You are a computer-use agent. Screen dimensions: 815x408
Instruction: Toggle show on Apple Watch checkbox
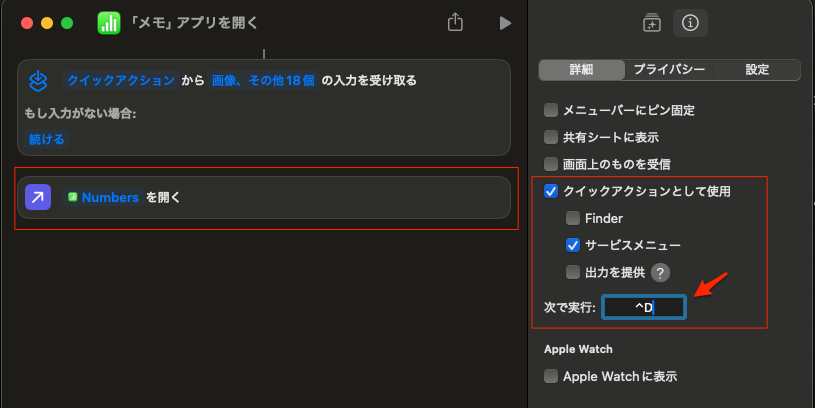click(551, 377)
